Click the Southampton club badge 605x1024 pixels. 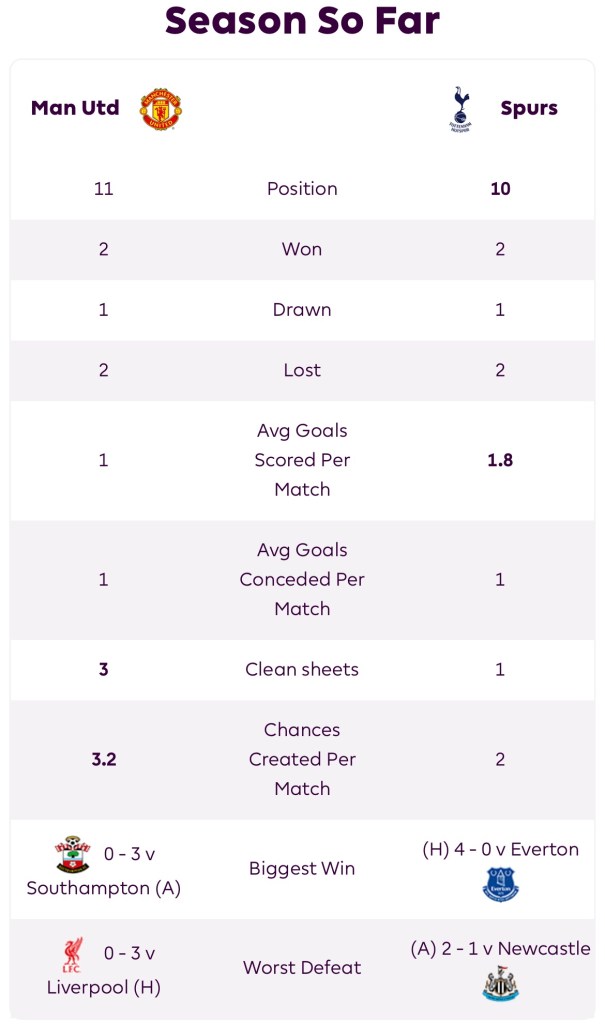click(x=73, y=855)
